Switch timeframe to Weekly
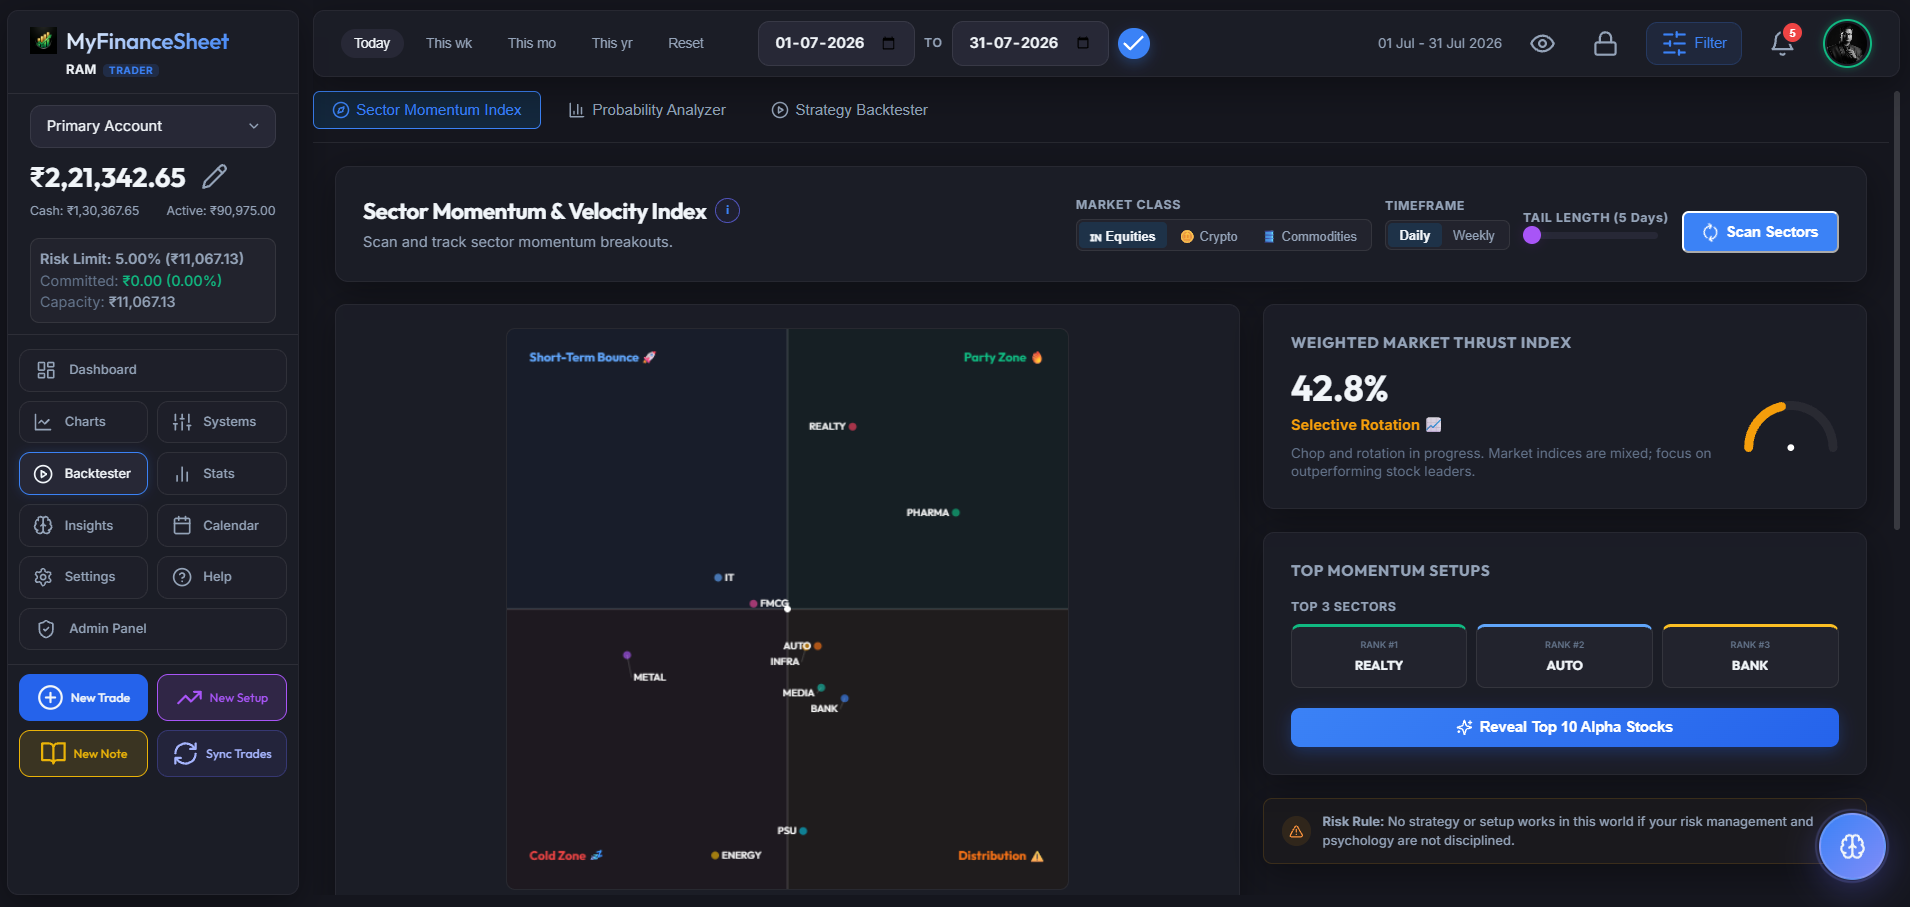Viewport: 1910px width, 907px height. point(1473,235)
